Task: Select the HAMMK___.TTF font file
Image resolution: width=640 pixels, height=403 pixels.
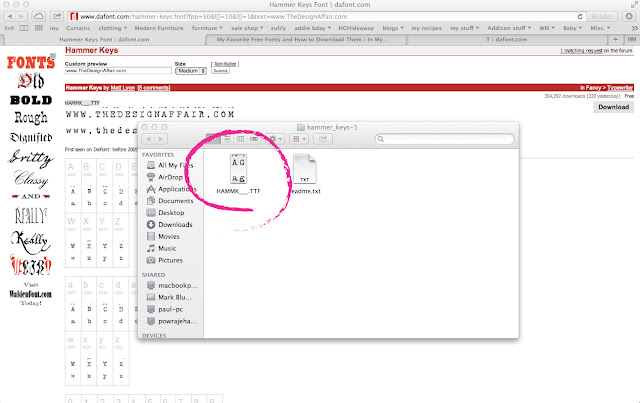Action: coord(238,174)
